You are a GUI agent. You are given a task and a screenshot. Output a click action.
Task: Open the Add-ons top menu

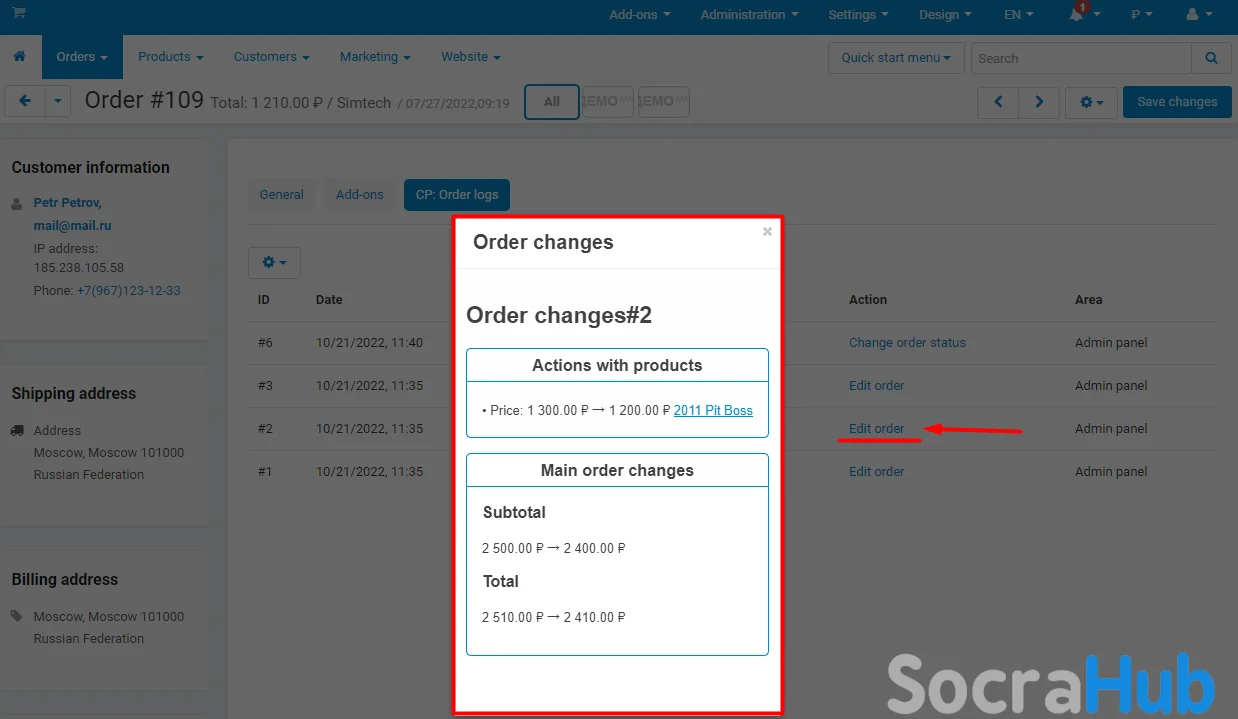[x=640, y=15]
